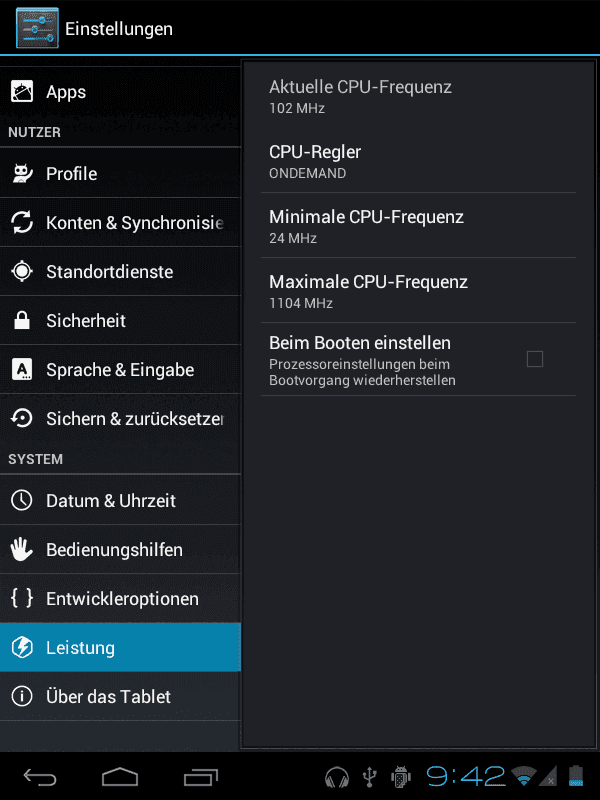Tap the 9:42 status bar clock
This screenshot has width=600, height=800.
pyautogui.click(x=465, y=777)
